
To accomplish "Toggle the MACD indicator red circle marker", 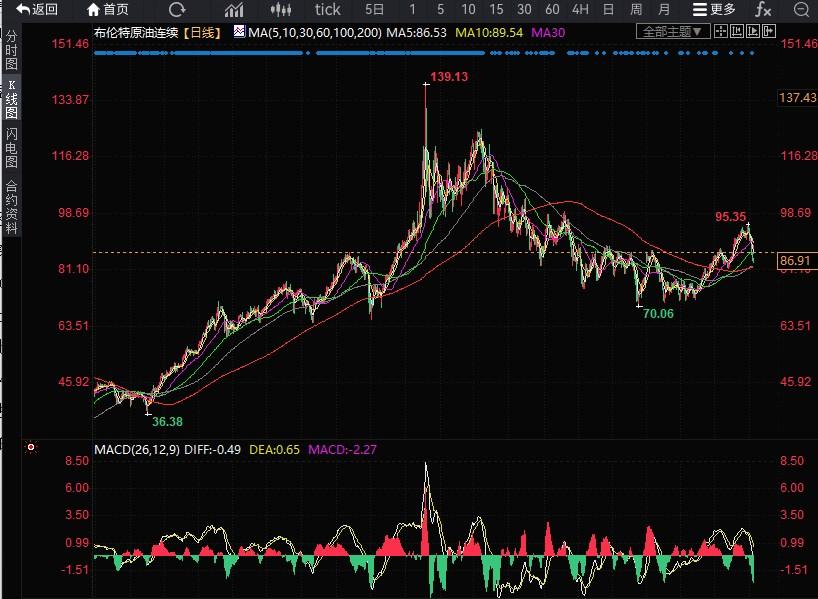I will 31,447.
